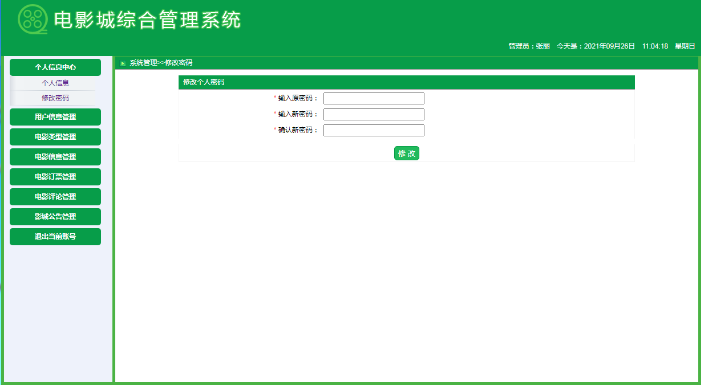Click the 修改 submit button
The image size is (701, 385).
click(406, 153)
